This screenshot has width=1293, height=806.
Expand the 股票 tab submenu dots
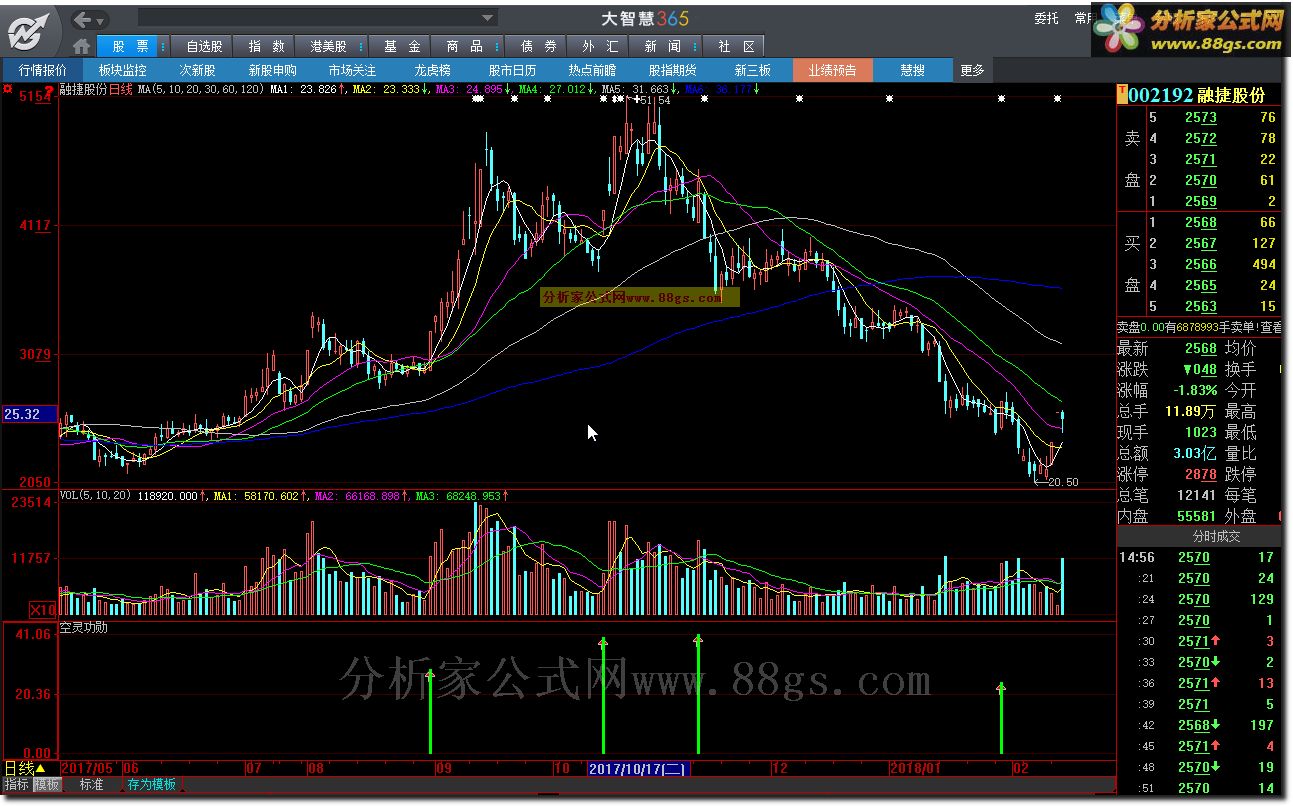click(x=164, y=46)
